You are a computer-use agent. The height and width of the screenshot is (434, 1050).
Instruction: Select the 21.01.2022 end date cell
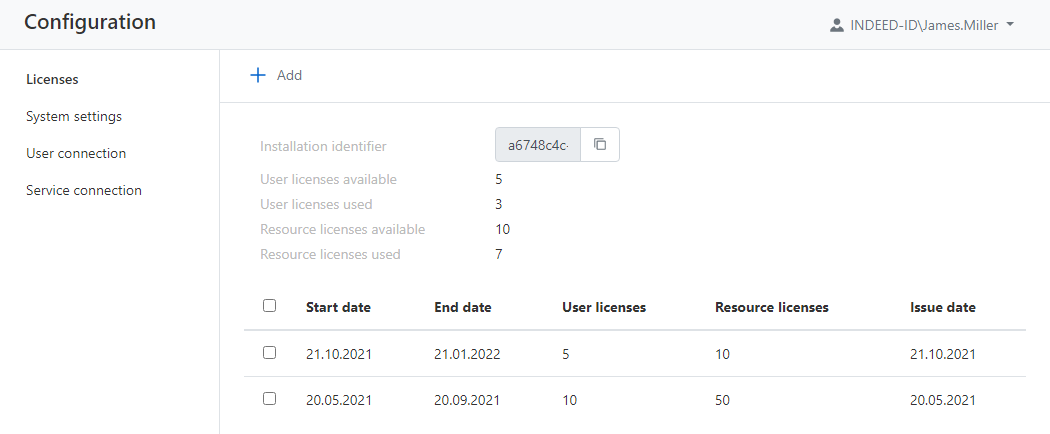click(x=467, y=354)
